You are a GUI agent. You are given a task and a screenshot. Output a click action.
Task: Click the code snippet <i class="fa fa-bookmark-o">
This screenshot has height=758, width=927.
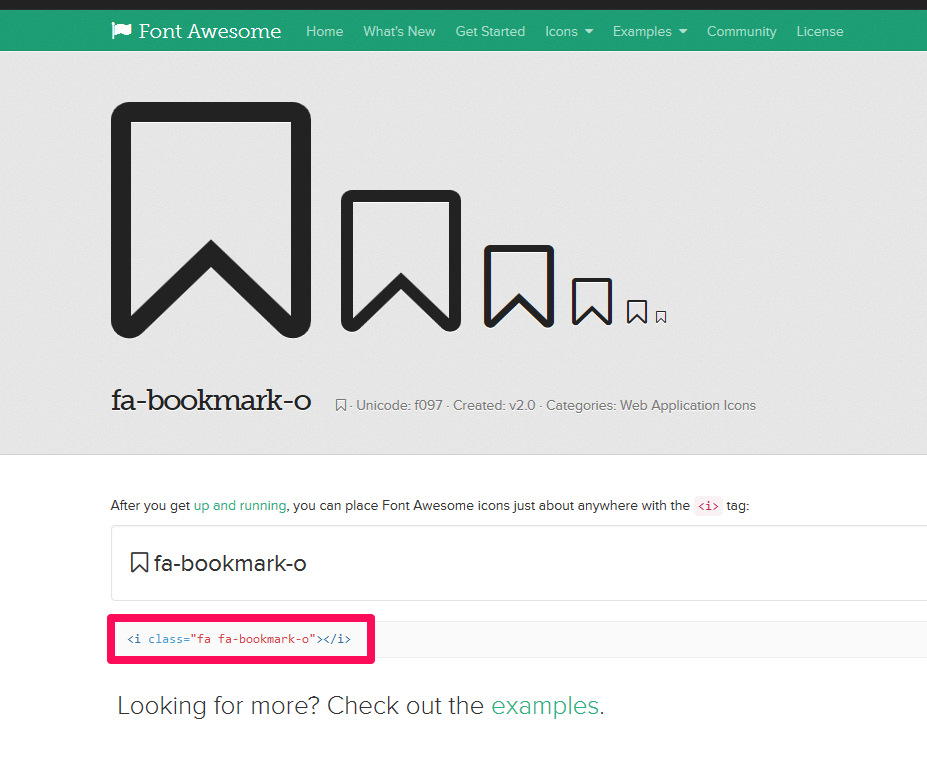(x=239, y=639)
